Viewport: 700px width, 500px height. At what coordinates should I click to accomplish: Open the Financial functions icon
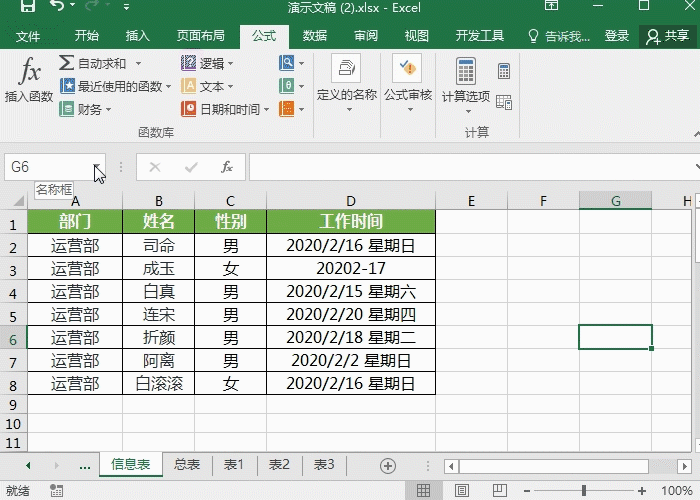coord(67,109)
